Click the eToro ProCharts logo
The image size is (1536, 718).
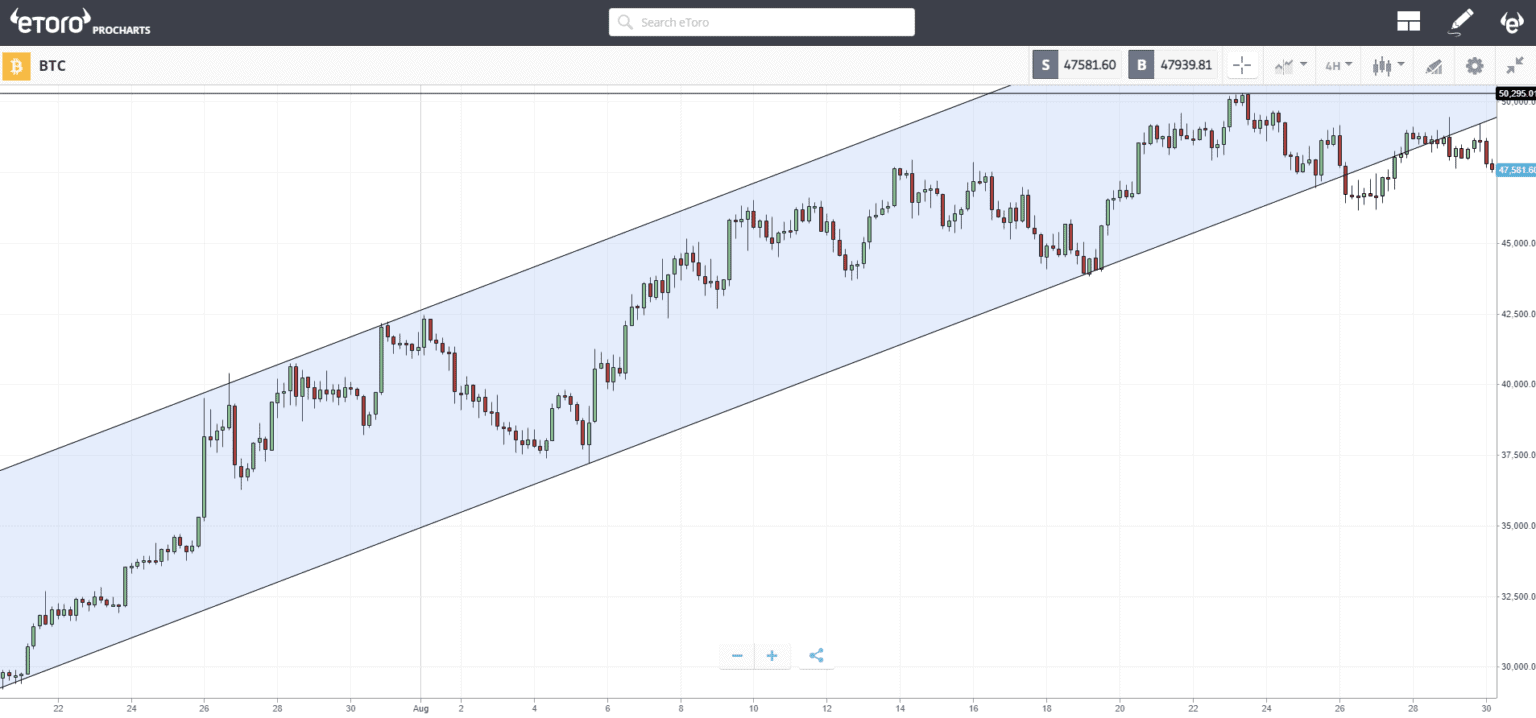tap(80, 21)
